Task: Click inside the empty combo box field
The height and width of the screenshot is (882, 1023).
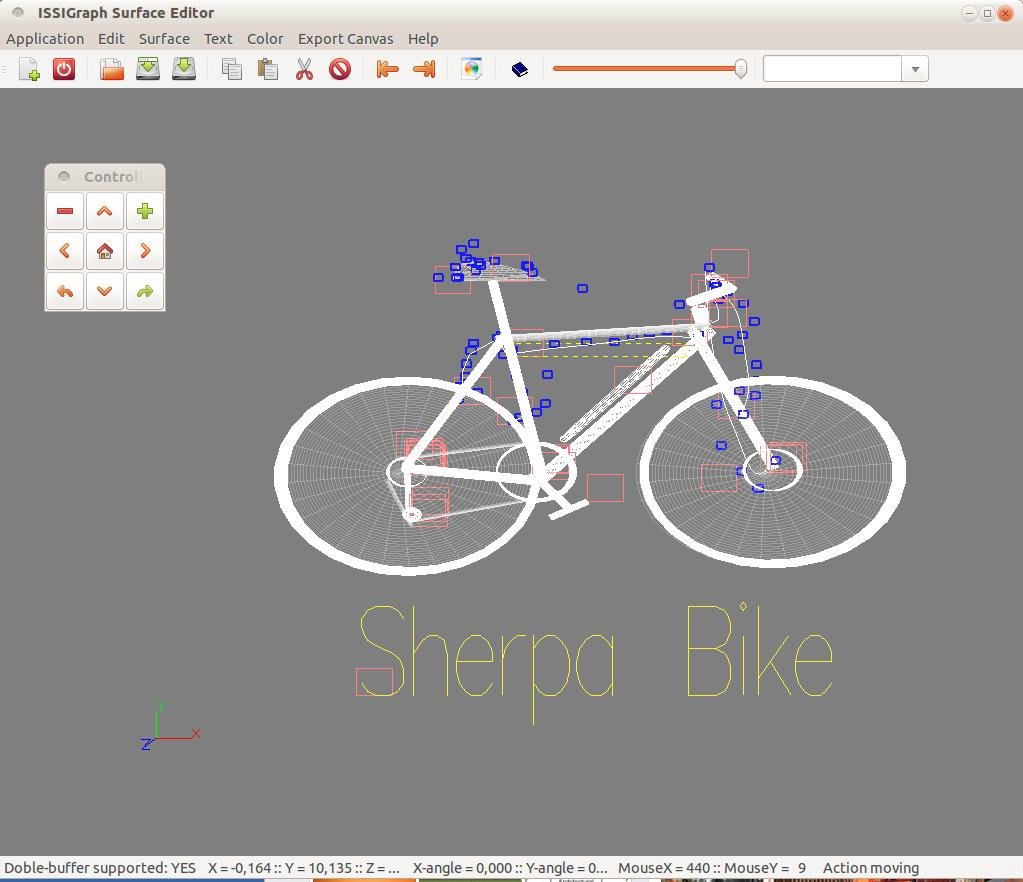Action: pos(832,69)
